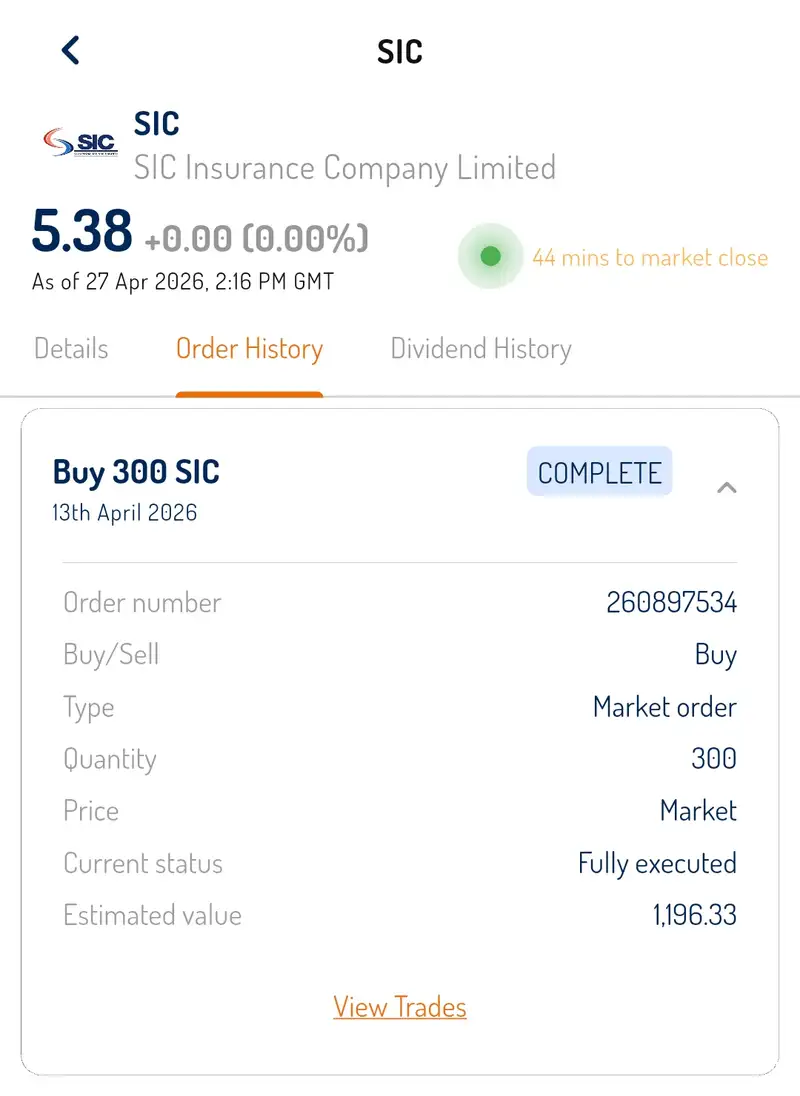This screenshot has width=800, height=1096.
Task: Open the Dividend History tab
Action: [x=481, y=348]
